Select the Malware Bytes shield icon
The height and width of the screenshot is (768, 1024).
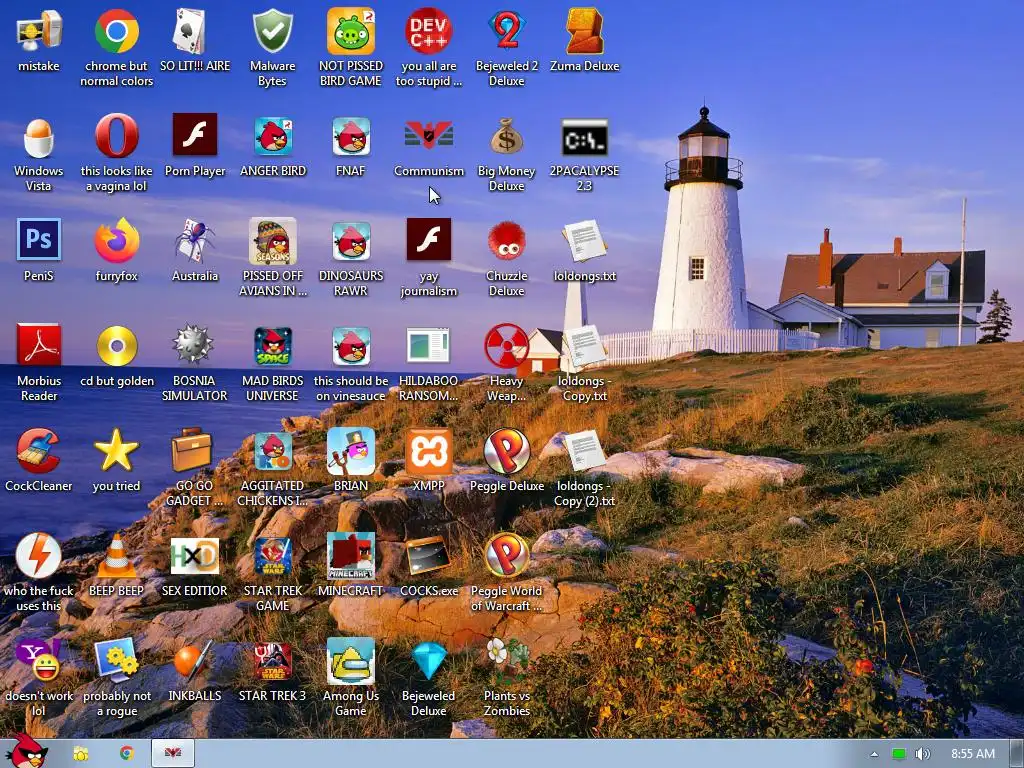pyautogui.click(x=272, y=31)
